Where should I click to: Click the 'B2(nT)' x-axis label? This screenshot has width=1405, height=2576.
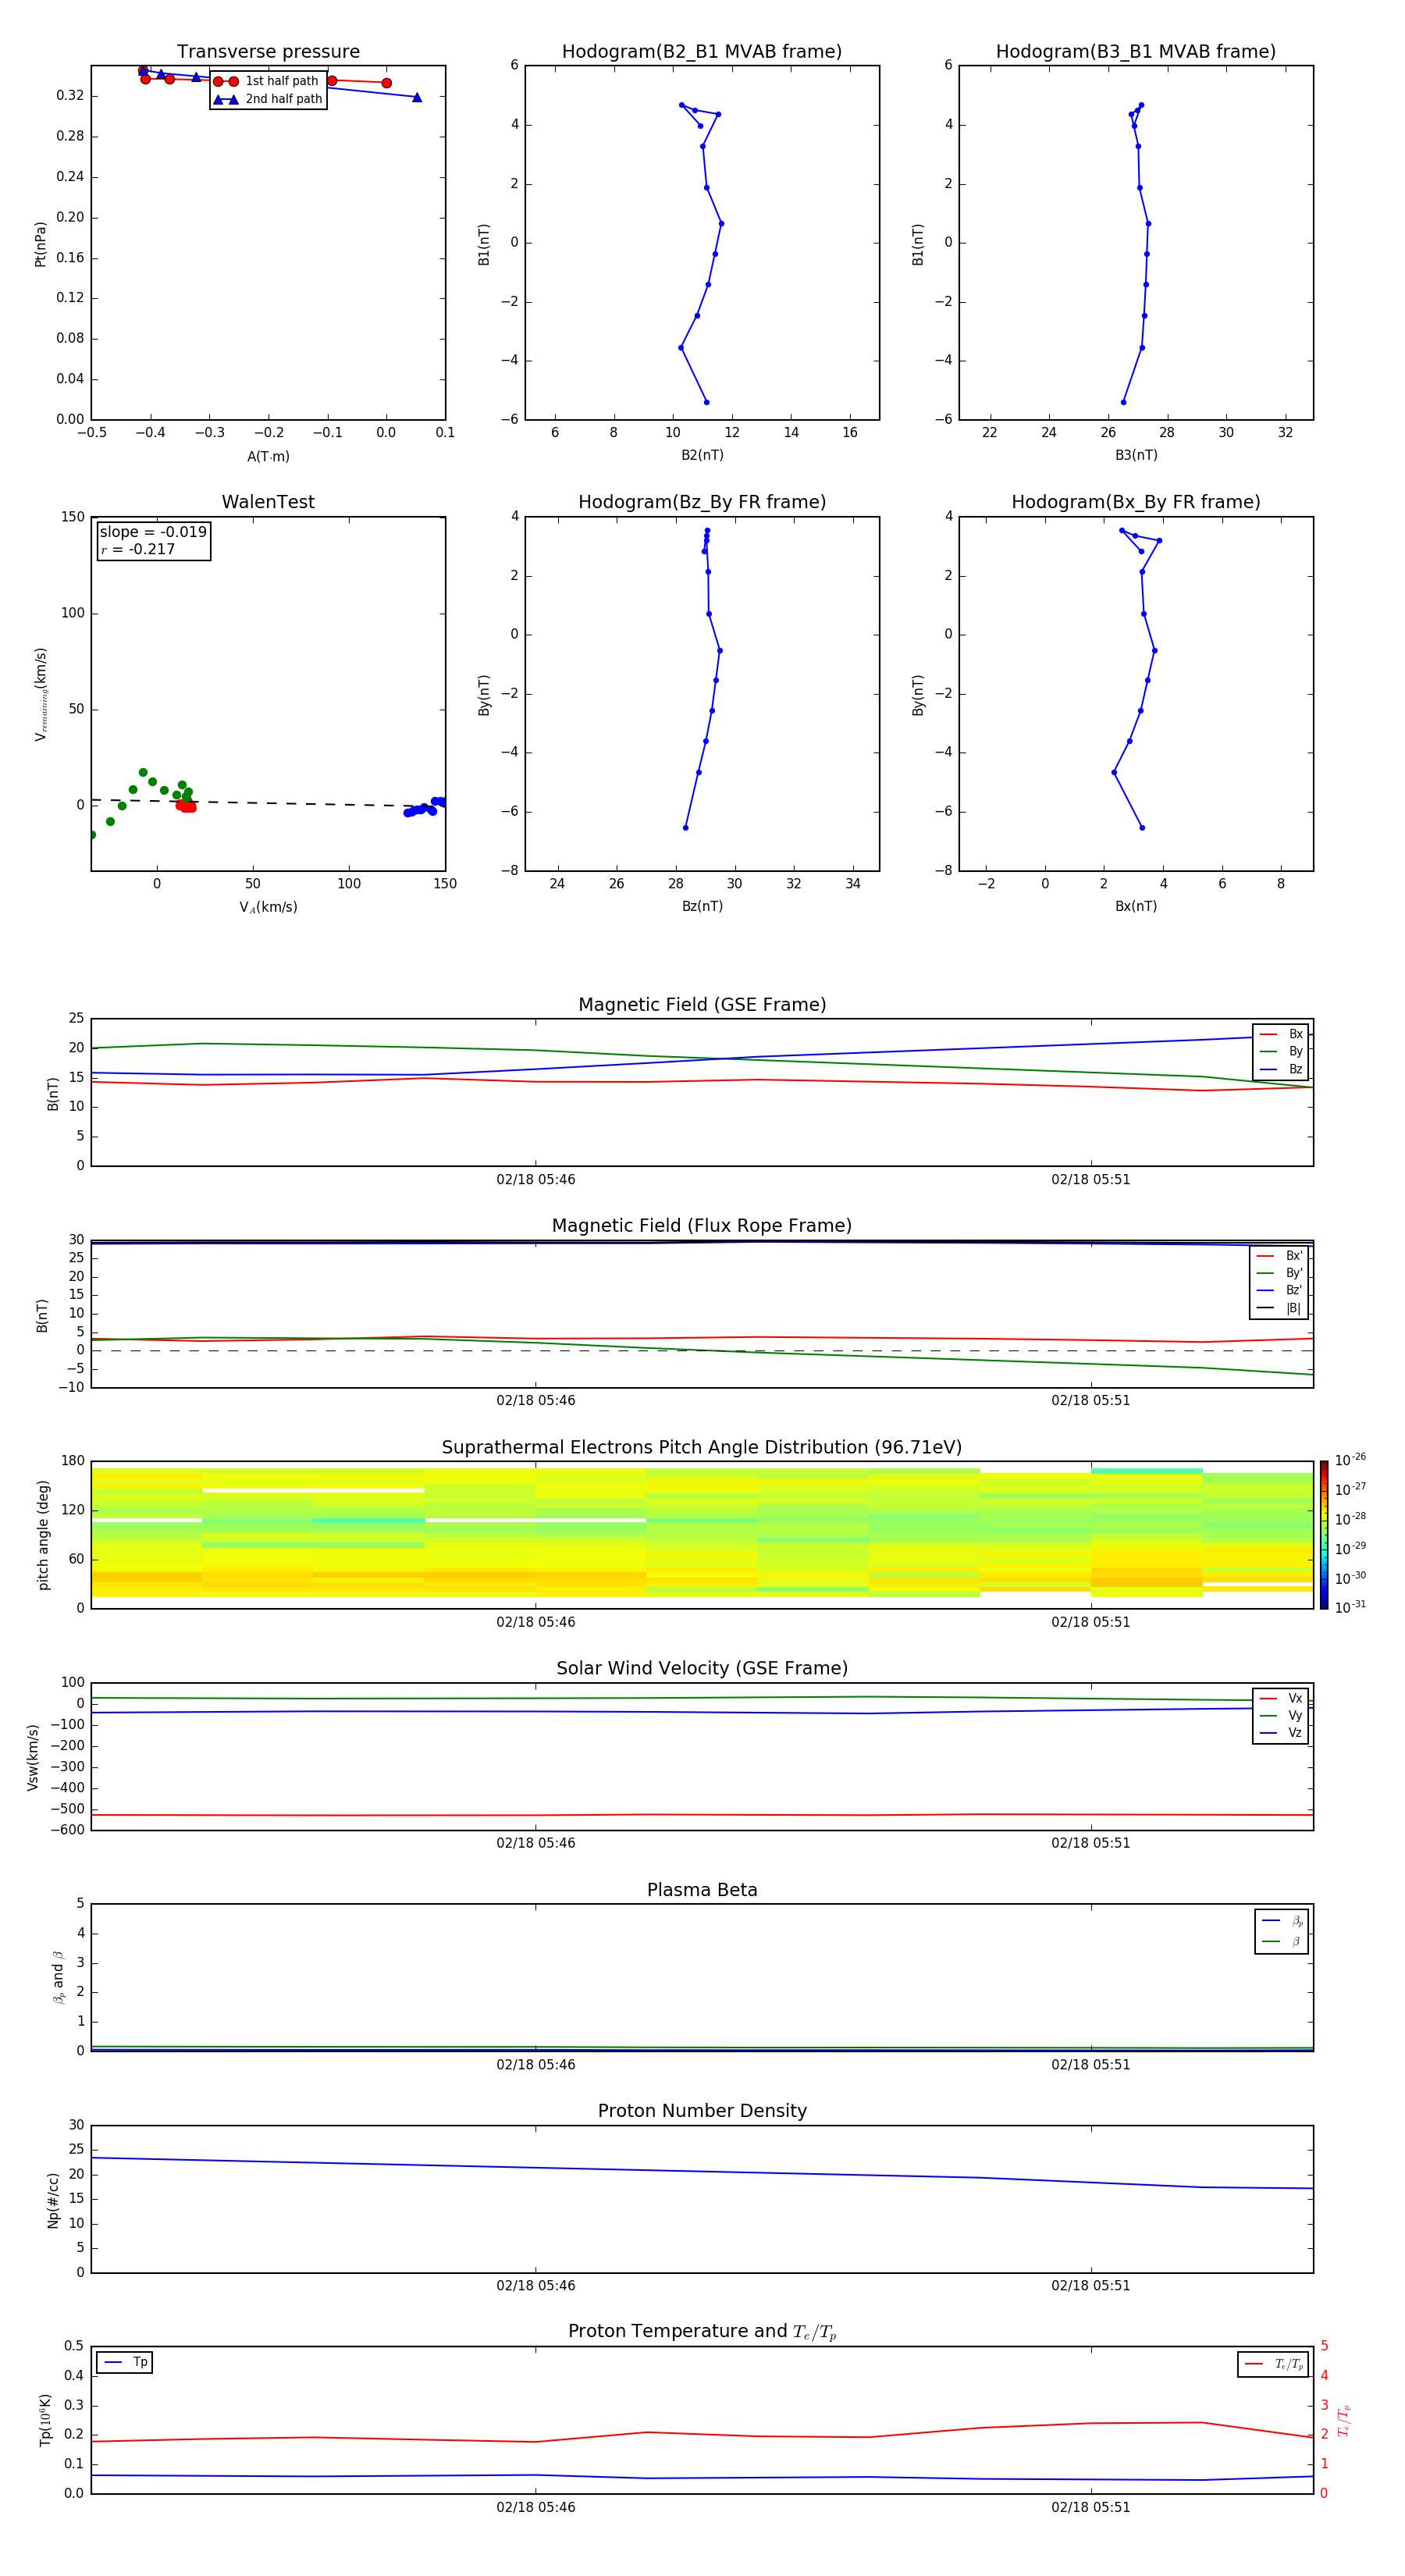[x=702, y=455]
